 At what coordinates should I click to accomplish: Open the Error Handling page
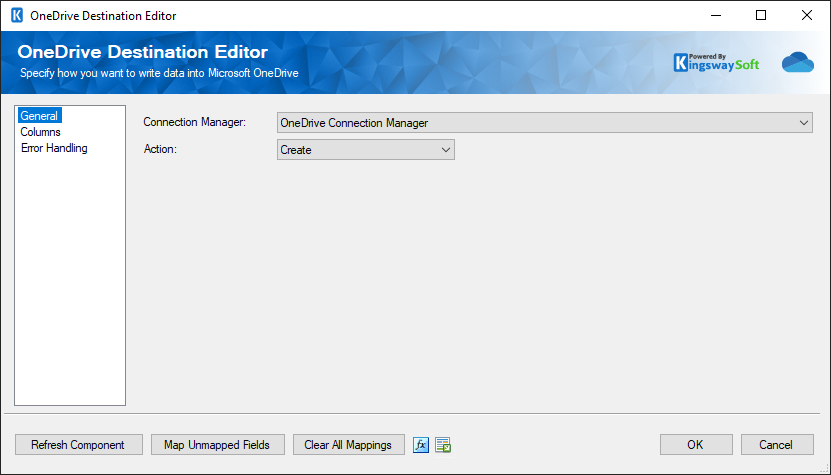pyautogui.click(x=54, y=148)
